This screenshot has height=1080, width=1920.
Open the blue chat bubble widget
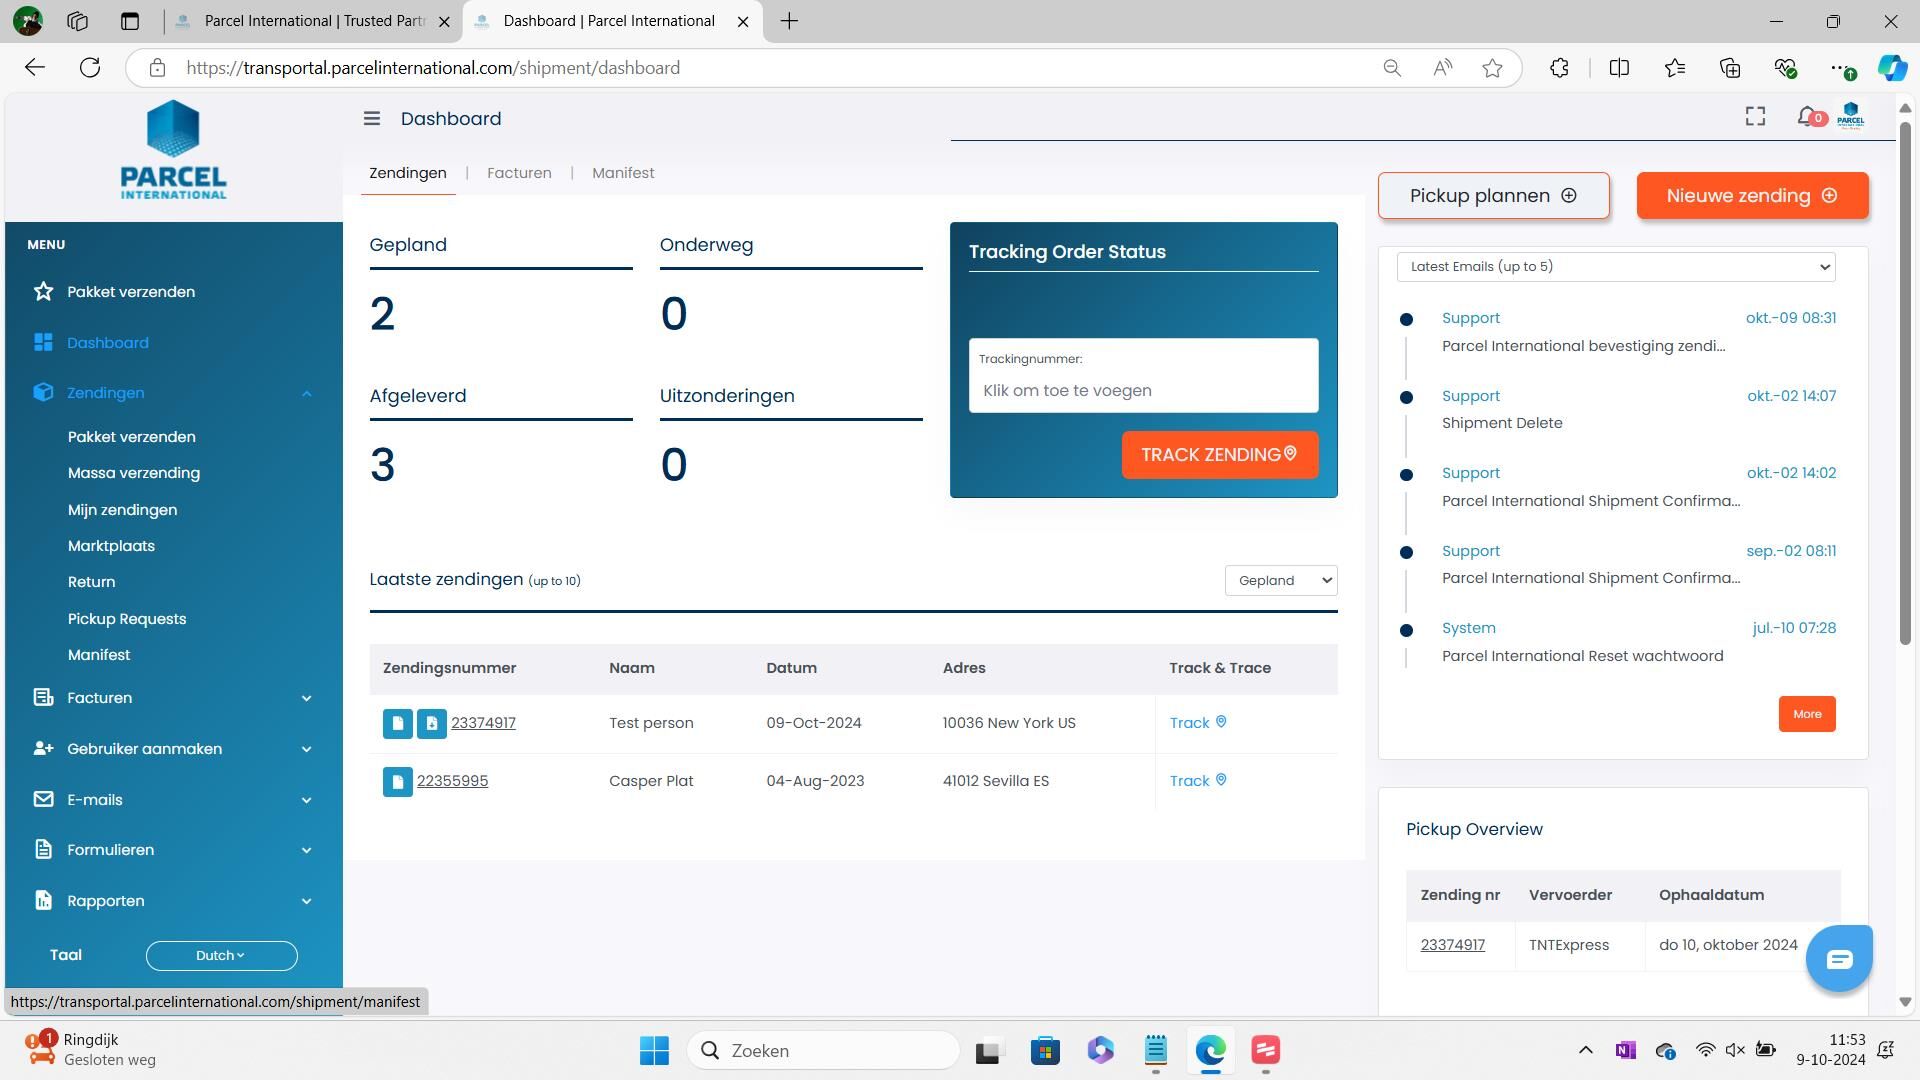point(1838,960)
